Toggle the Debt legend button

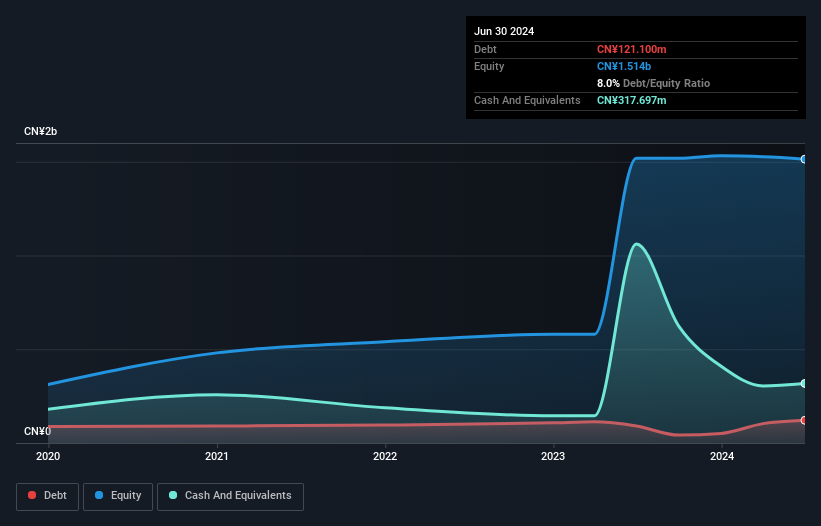(x=48, y=496)
